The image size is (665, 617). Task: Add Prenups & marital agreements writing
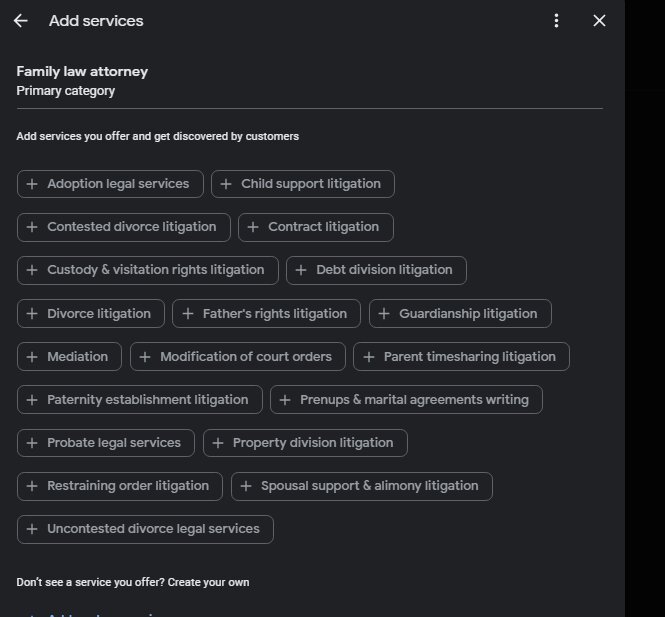coord(406,400)
